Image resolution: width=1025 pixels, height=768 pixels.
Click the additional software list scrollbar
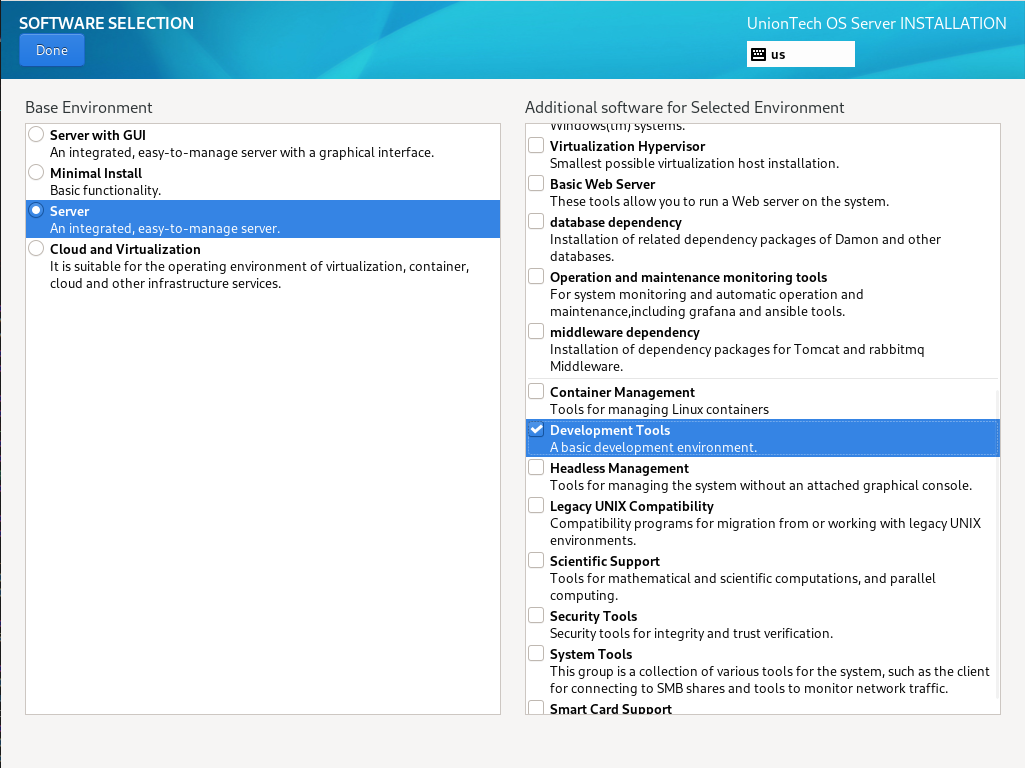tap(997, 544)
